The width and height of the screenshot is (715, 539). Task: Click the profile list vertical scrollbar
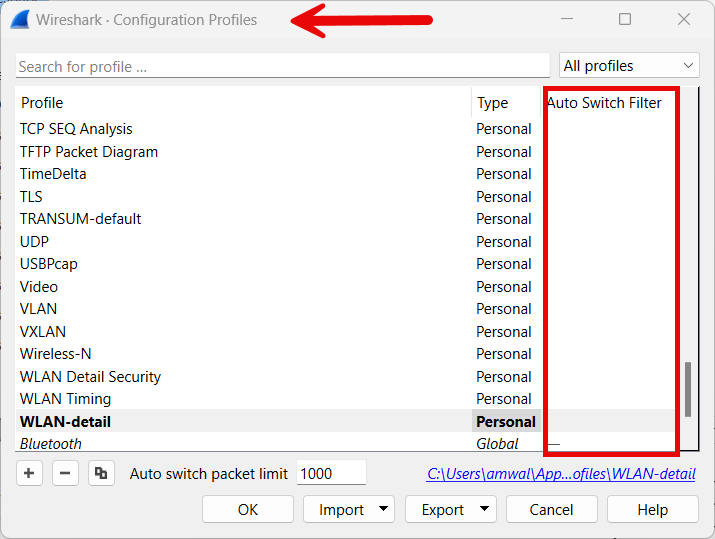[688, 390]
